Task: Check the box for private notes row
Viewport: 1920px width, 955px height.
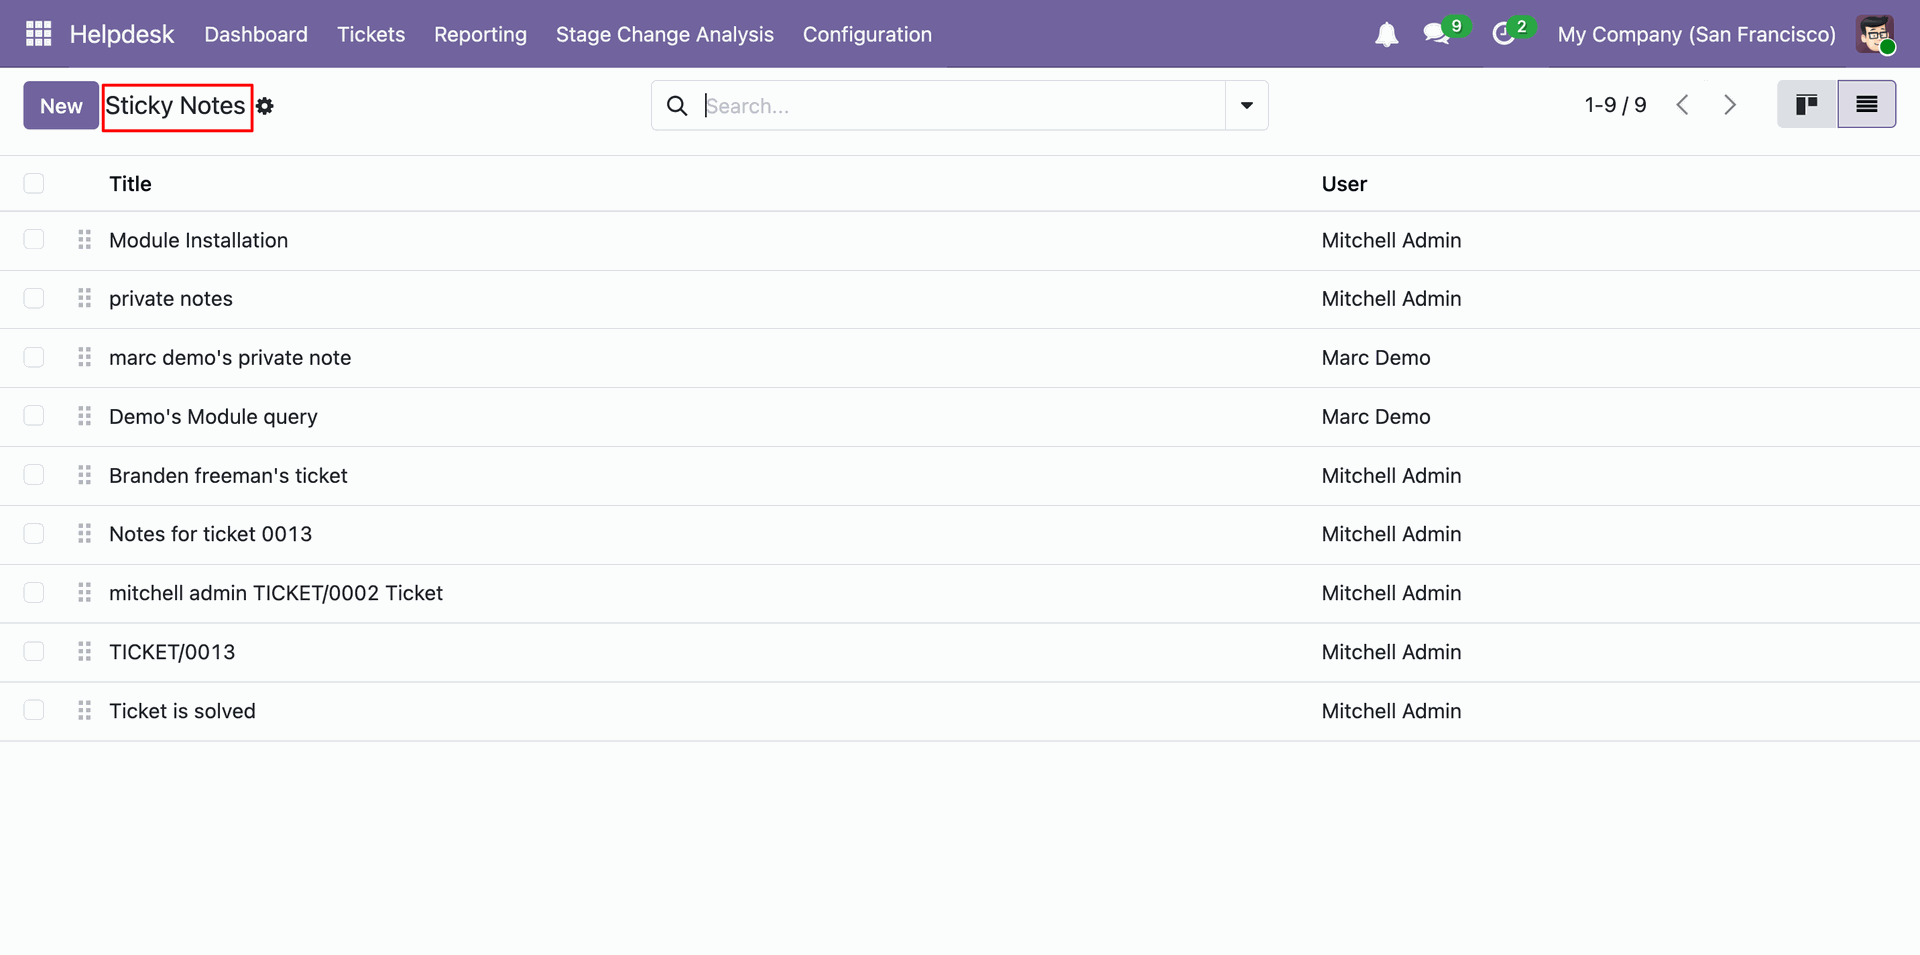Action: point(34,299)
